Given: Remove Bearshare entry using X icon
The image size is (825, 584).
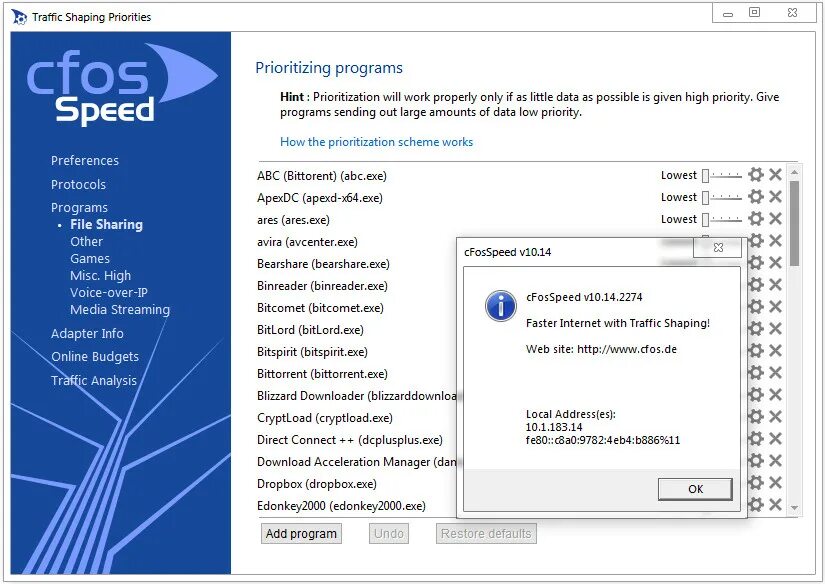Looking at the screenshot, I should click(x=775, y=263).
